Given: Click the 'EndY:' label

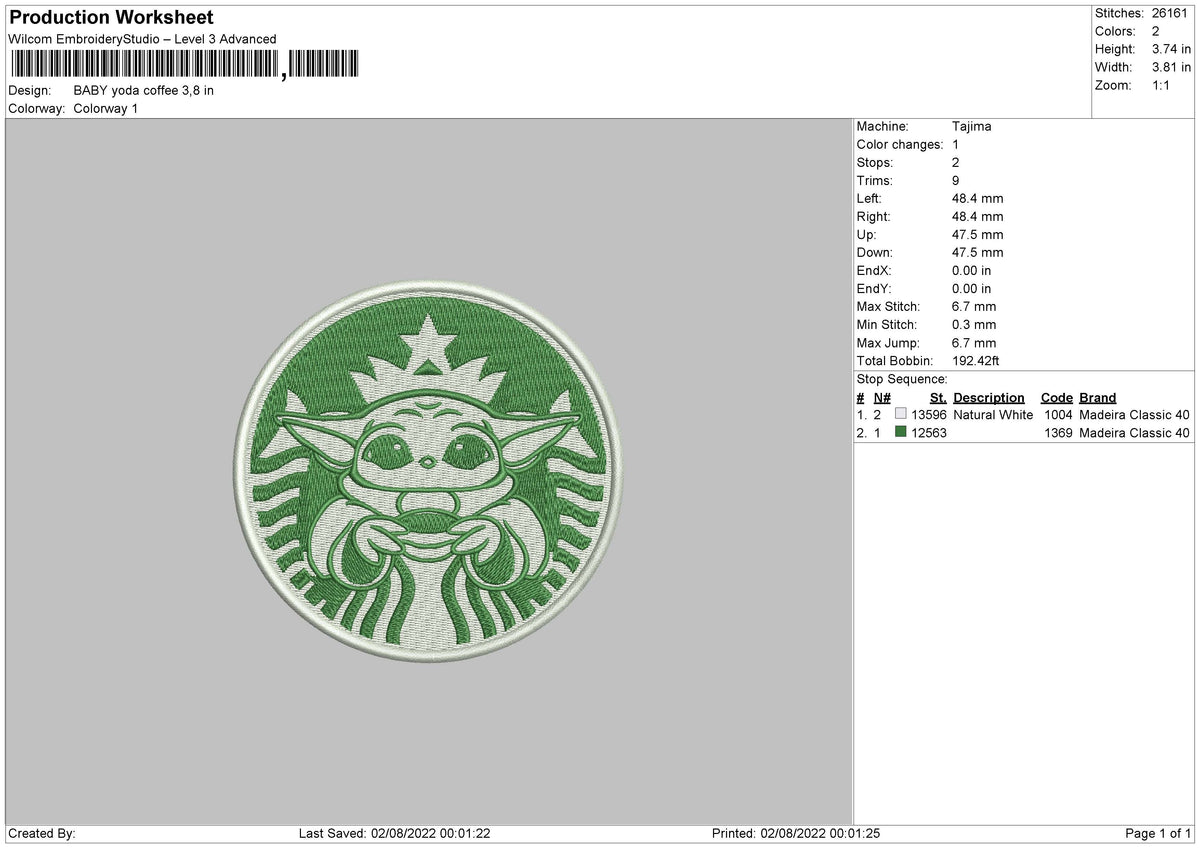Looking at the screenshot, I should click(874, 289).
